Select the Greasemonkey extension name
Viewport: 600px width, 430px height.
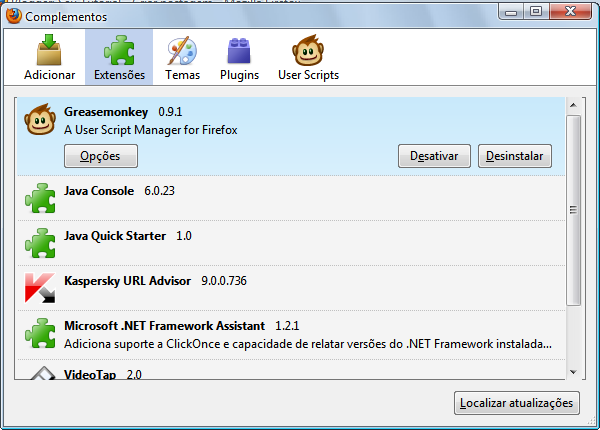tap(106, 112)
